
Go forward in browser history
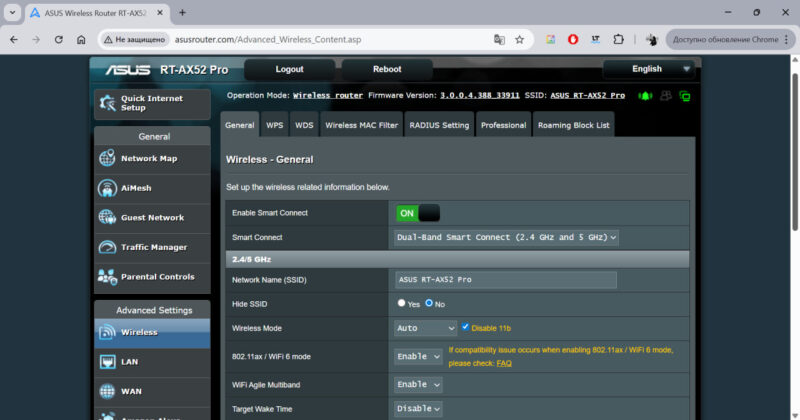coord(36,39)
